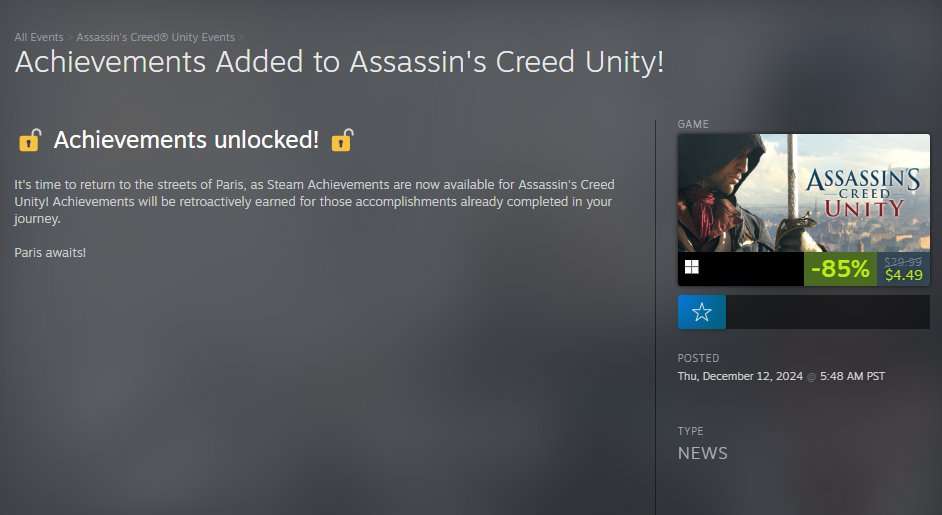Click the left unlocked padlock emoji
Image resolution: width=942 pixels, height=515 pixels.
pos(29,140)
